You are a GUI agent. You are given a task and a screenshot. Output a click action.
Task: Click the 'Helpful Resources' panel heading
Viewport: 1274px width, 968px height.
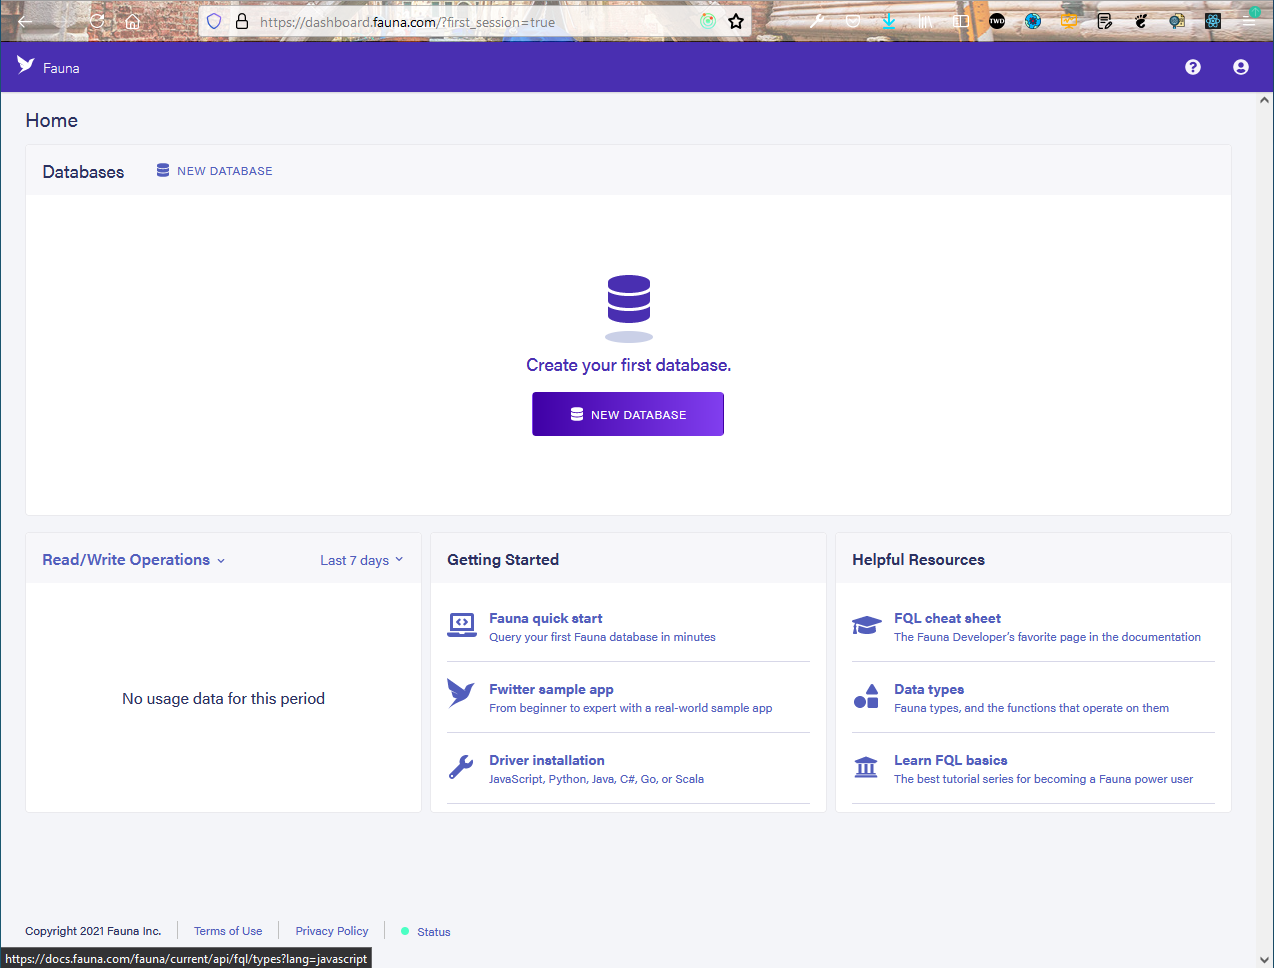[918, 560]
